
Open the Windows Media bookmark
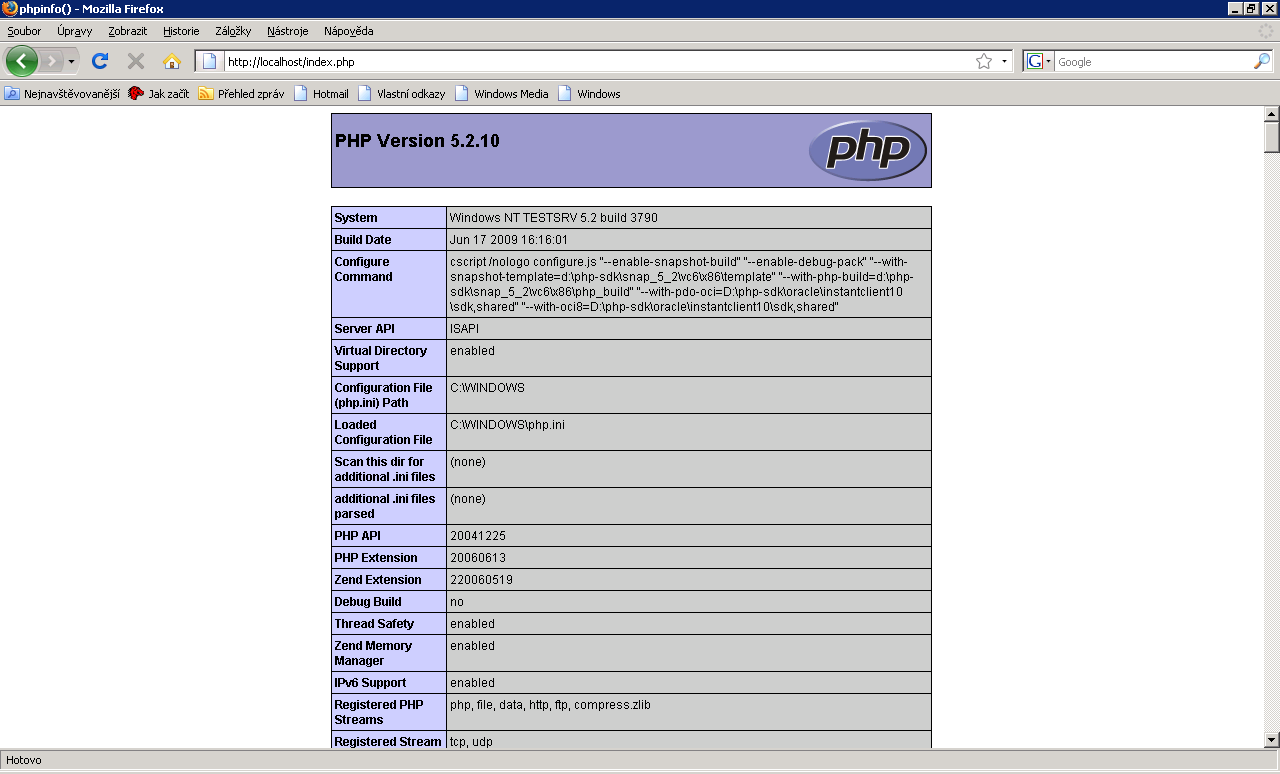(x=502, y=94)
